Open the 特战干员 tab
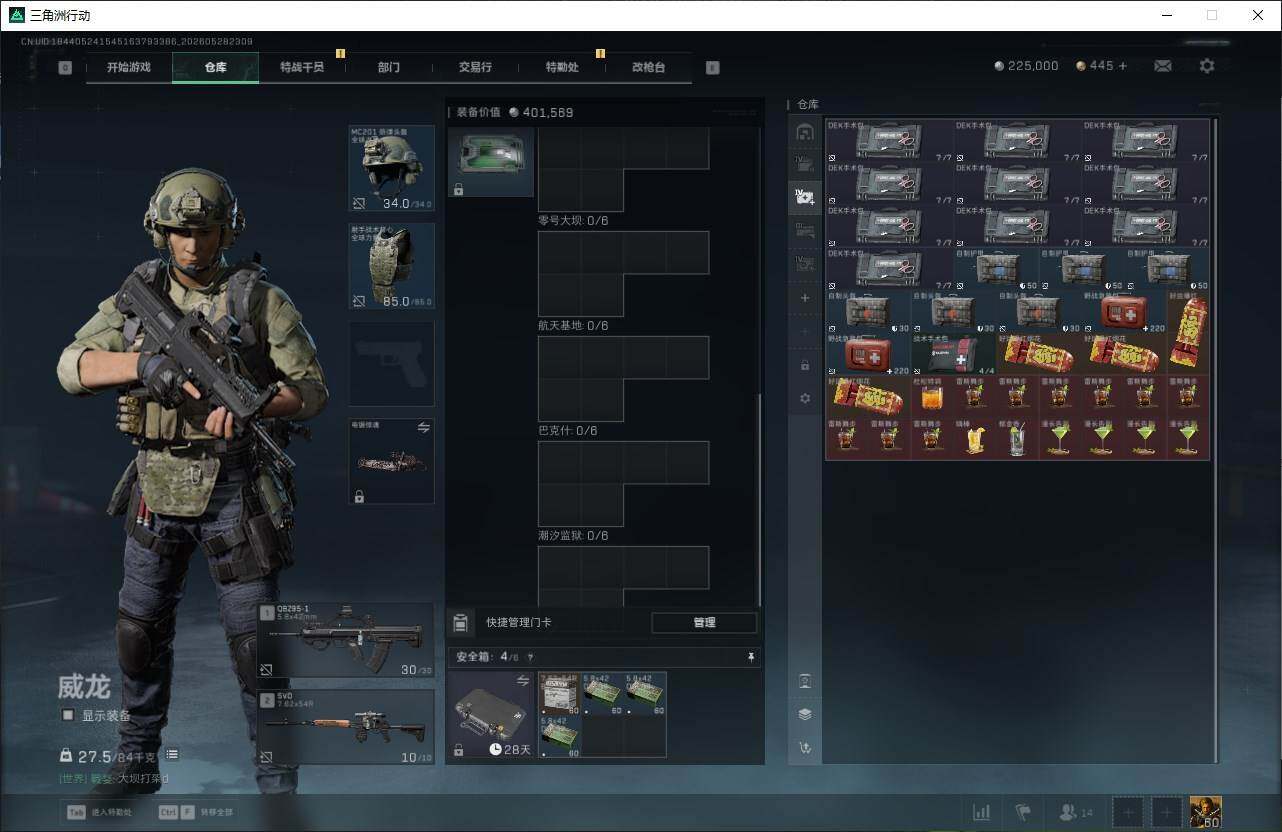 tap(302, 67)
